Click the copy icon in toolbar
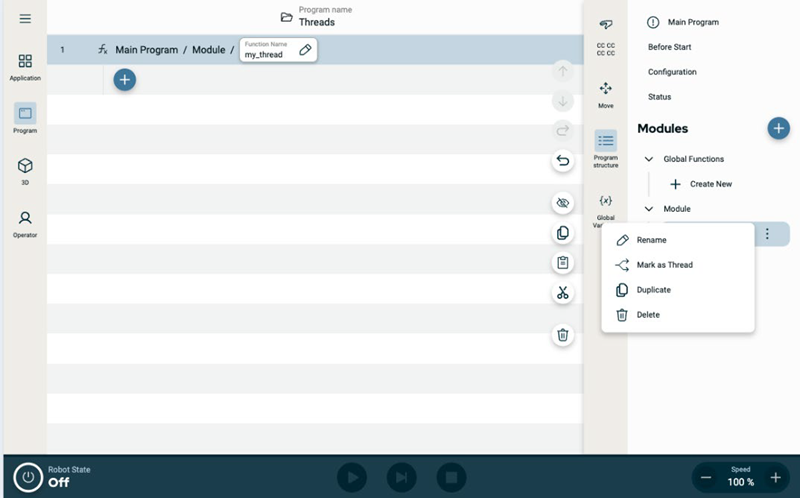Image resolution: width=800 pixels, height=498 pixels. coord(563,233)
